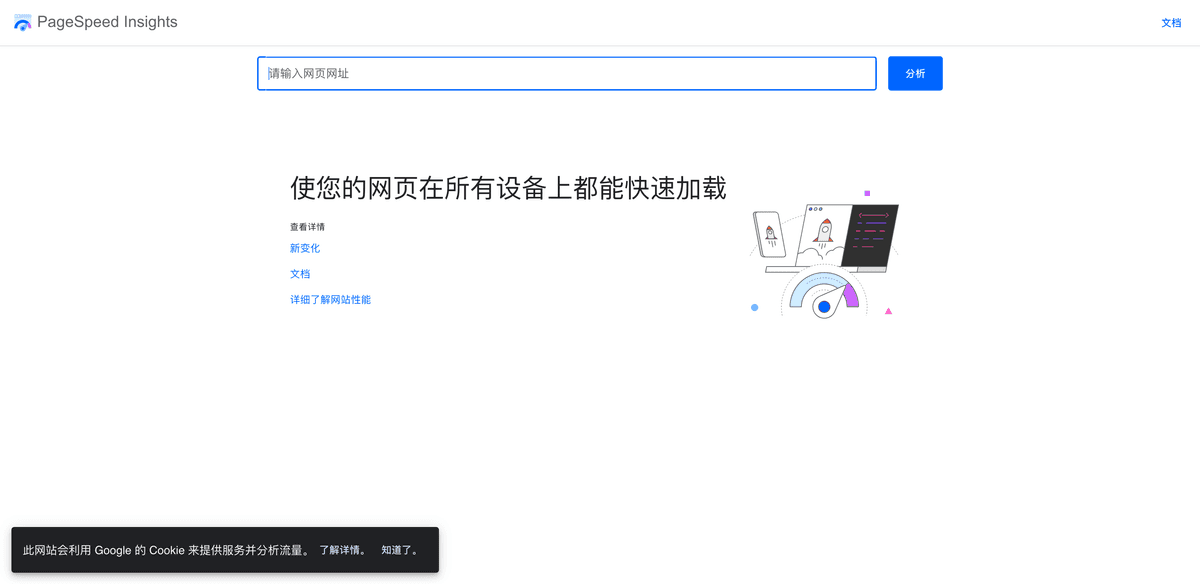
Task: Open the 新变化 link
Action: point(305,248)
